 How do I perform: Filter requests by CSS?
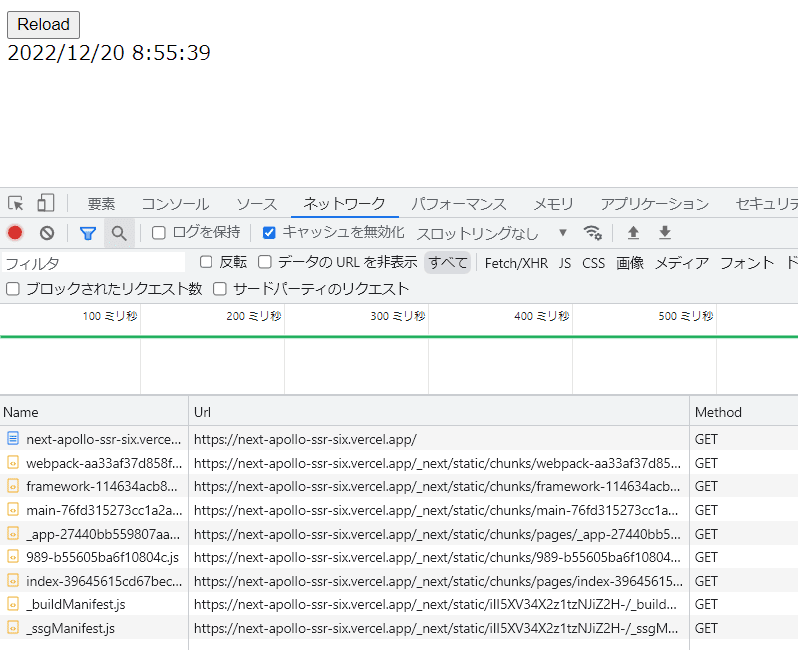(593, 263)
